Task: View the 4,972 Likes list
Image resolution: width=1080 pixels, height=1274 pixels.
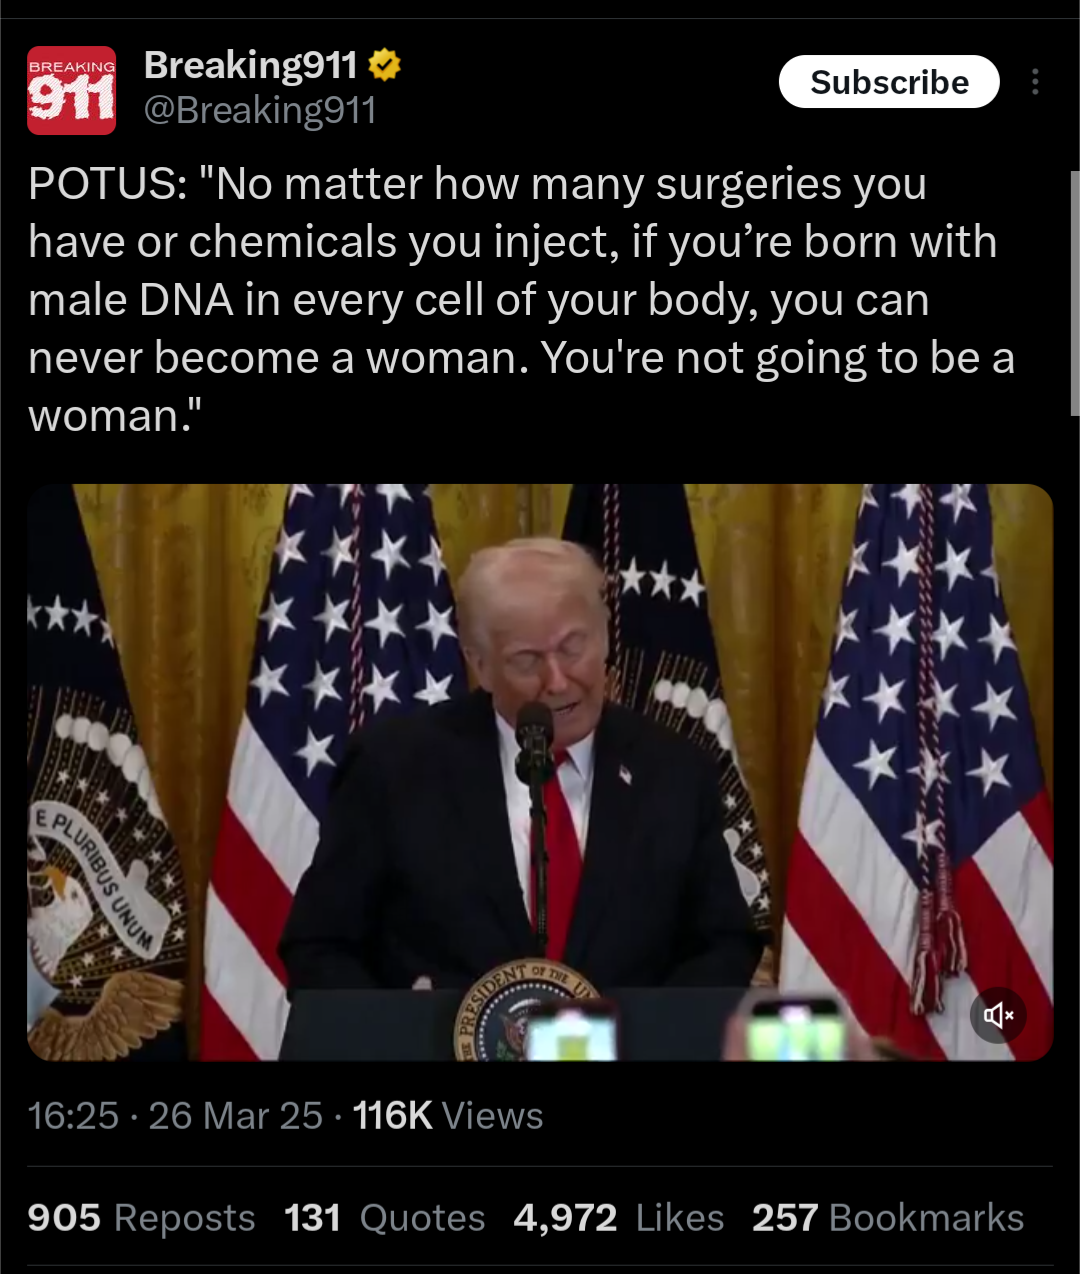Action: click(618, 1218)
